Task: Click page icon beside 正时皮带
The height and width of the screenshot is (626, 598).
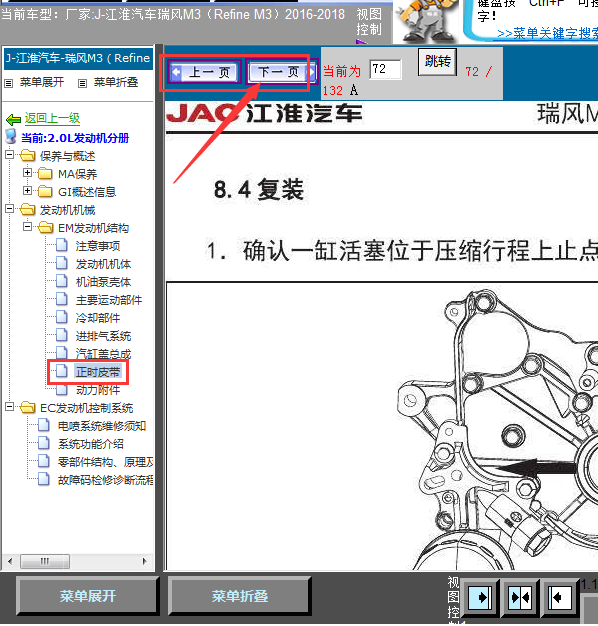Action: (61, 371)
